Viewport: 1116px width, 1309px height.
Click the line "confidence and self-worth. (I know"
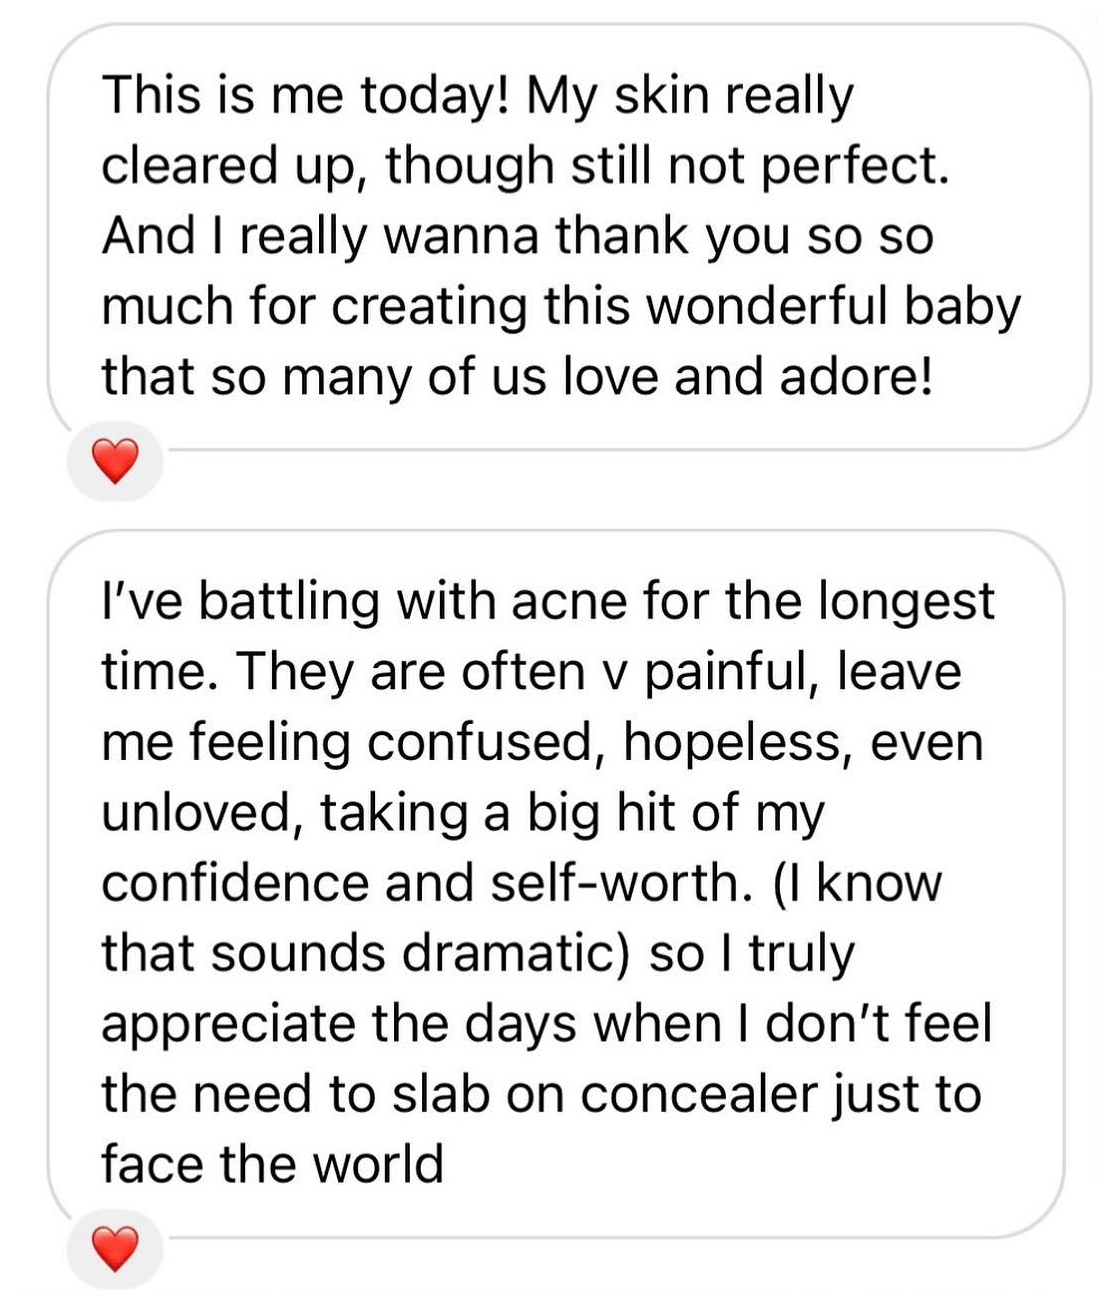click(x=522, y=883)
